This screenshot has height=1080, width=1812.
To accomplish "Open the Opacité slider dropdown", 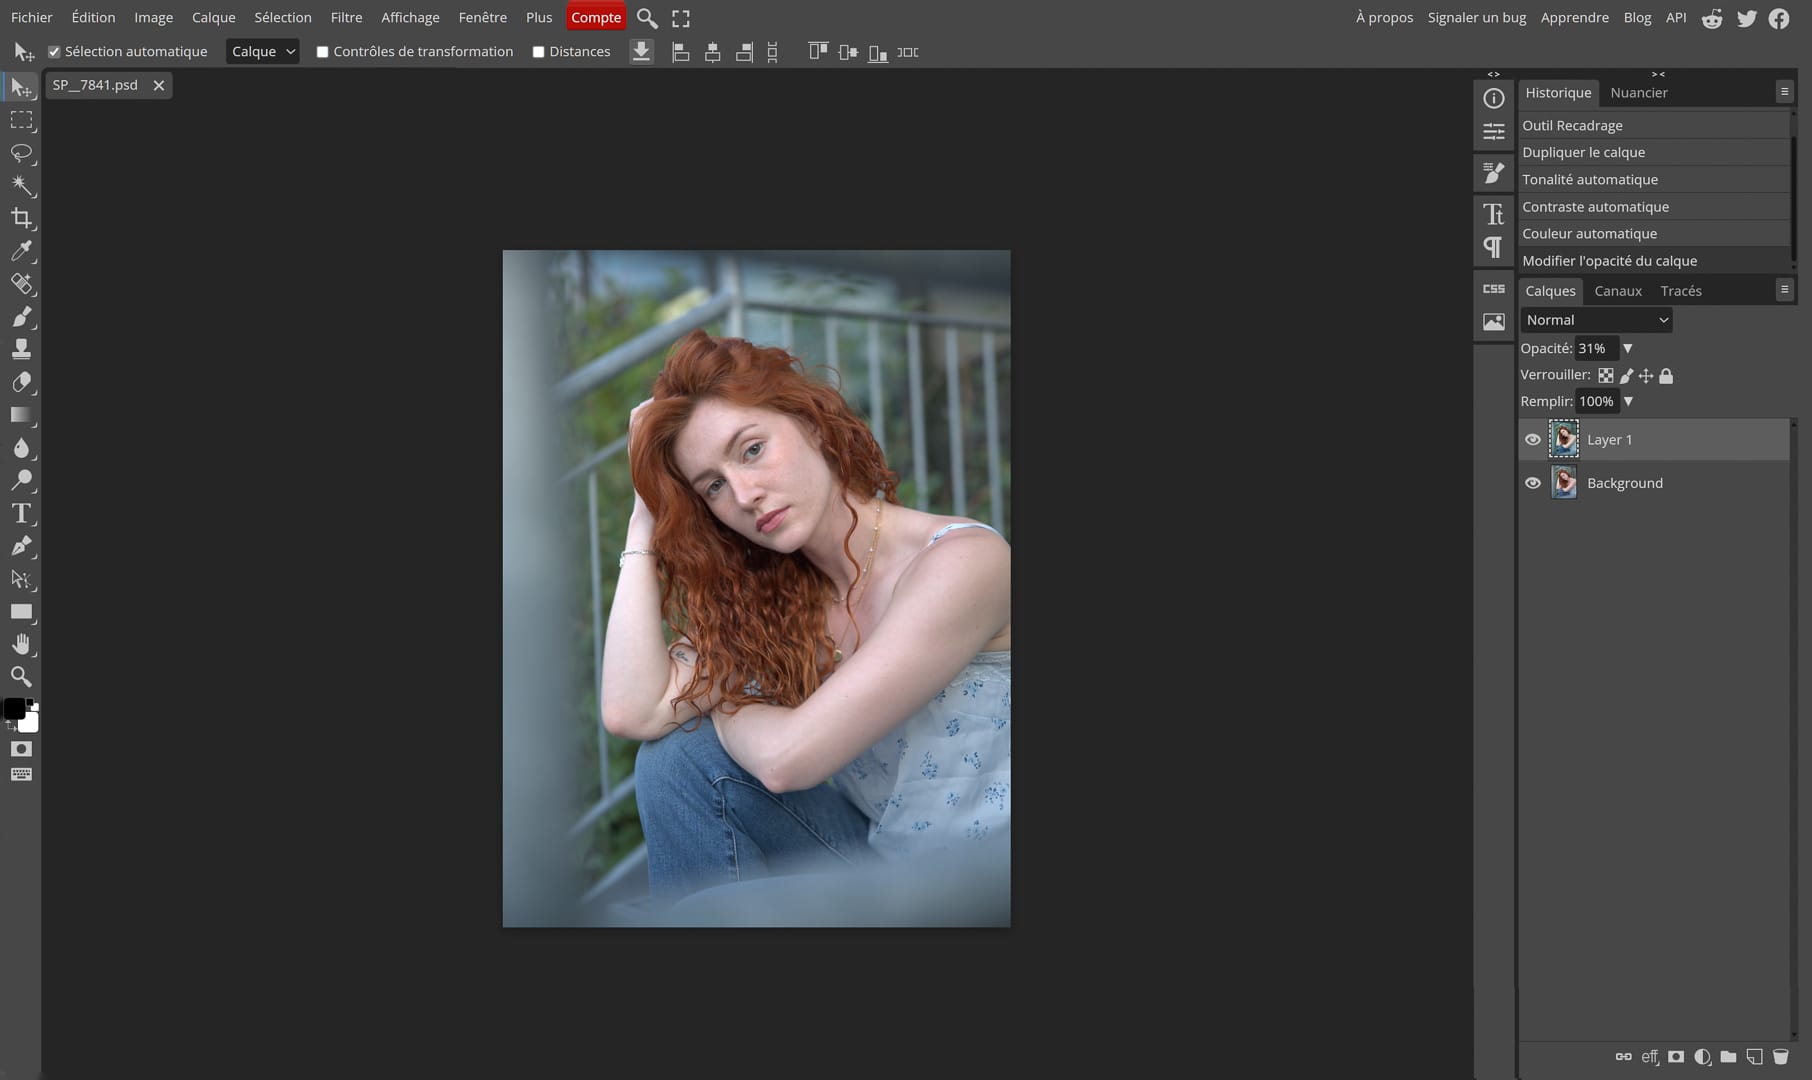I will 1627,348.
